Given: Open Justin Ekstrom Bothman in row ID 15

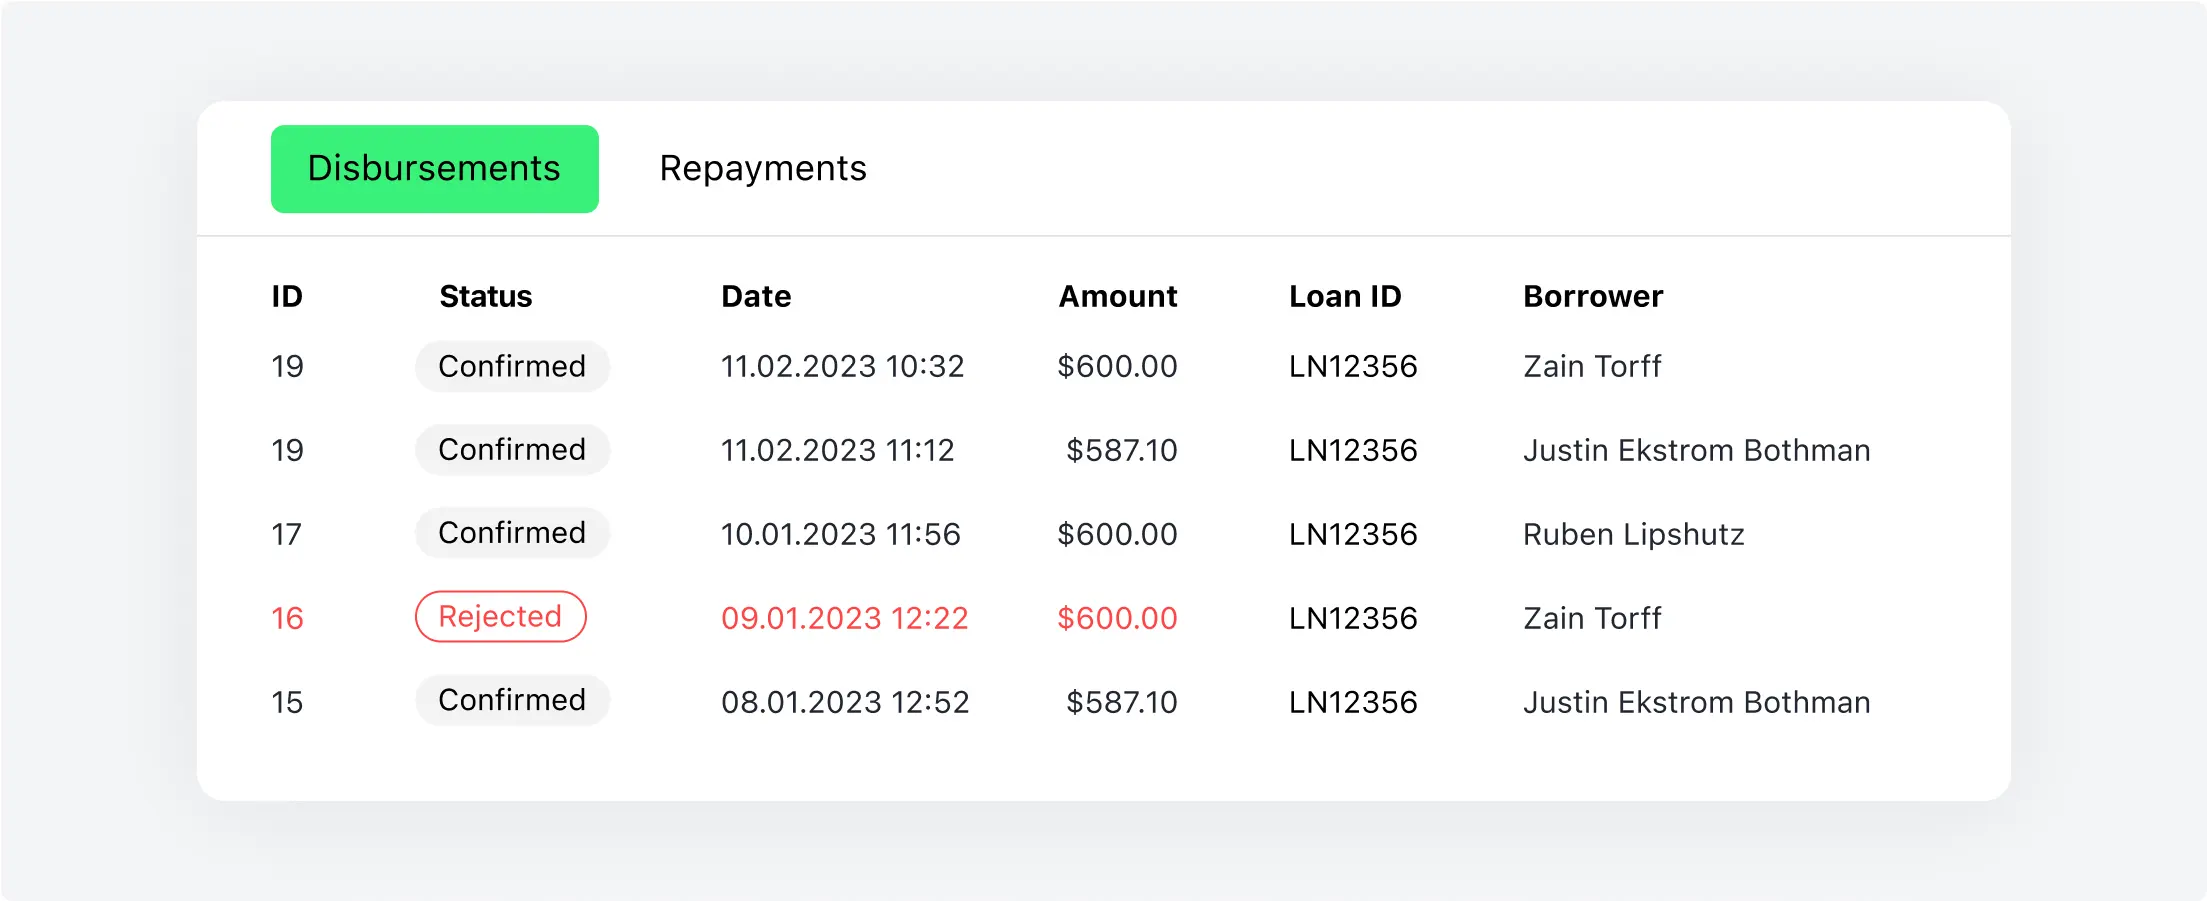Looking at the screenshot, I should (1697, 702).
